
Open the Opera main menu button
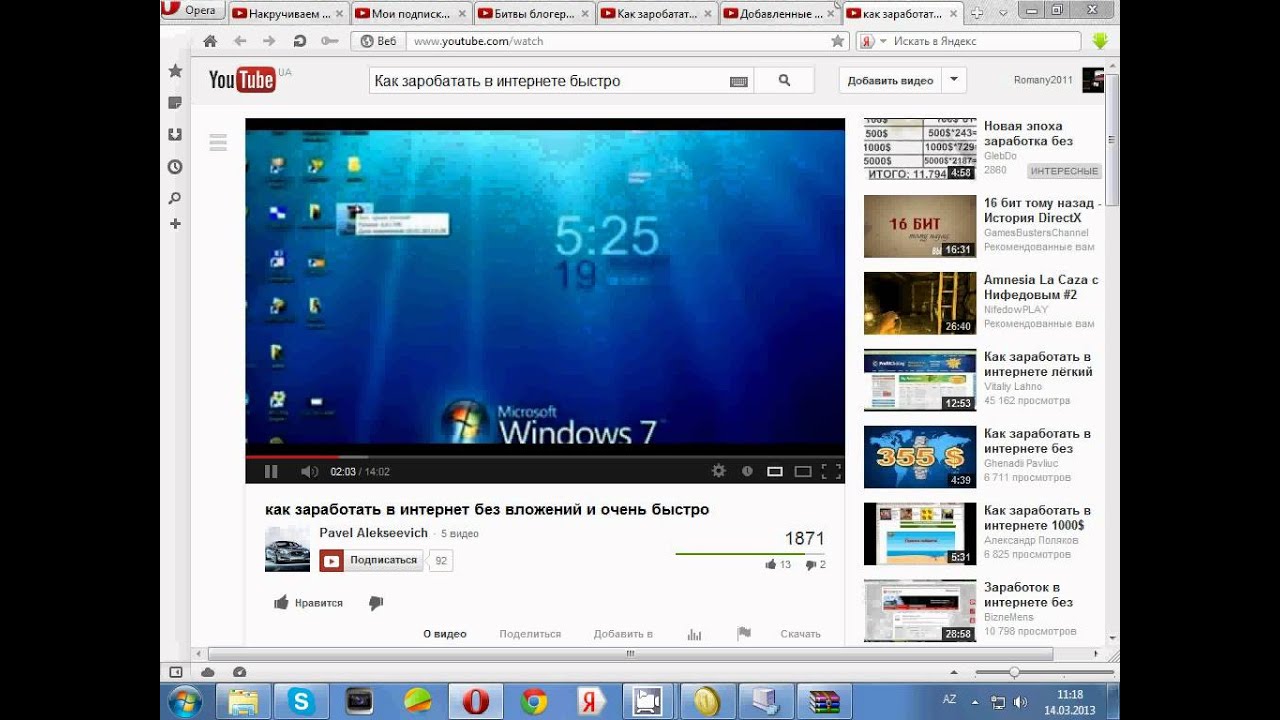(192, 10)
